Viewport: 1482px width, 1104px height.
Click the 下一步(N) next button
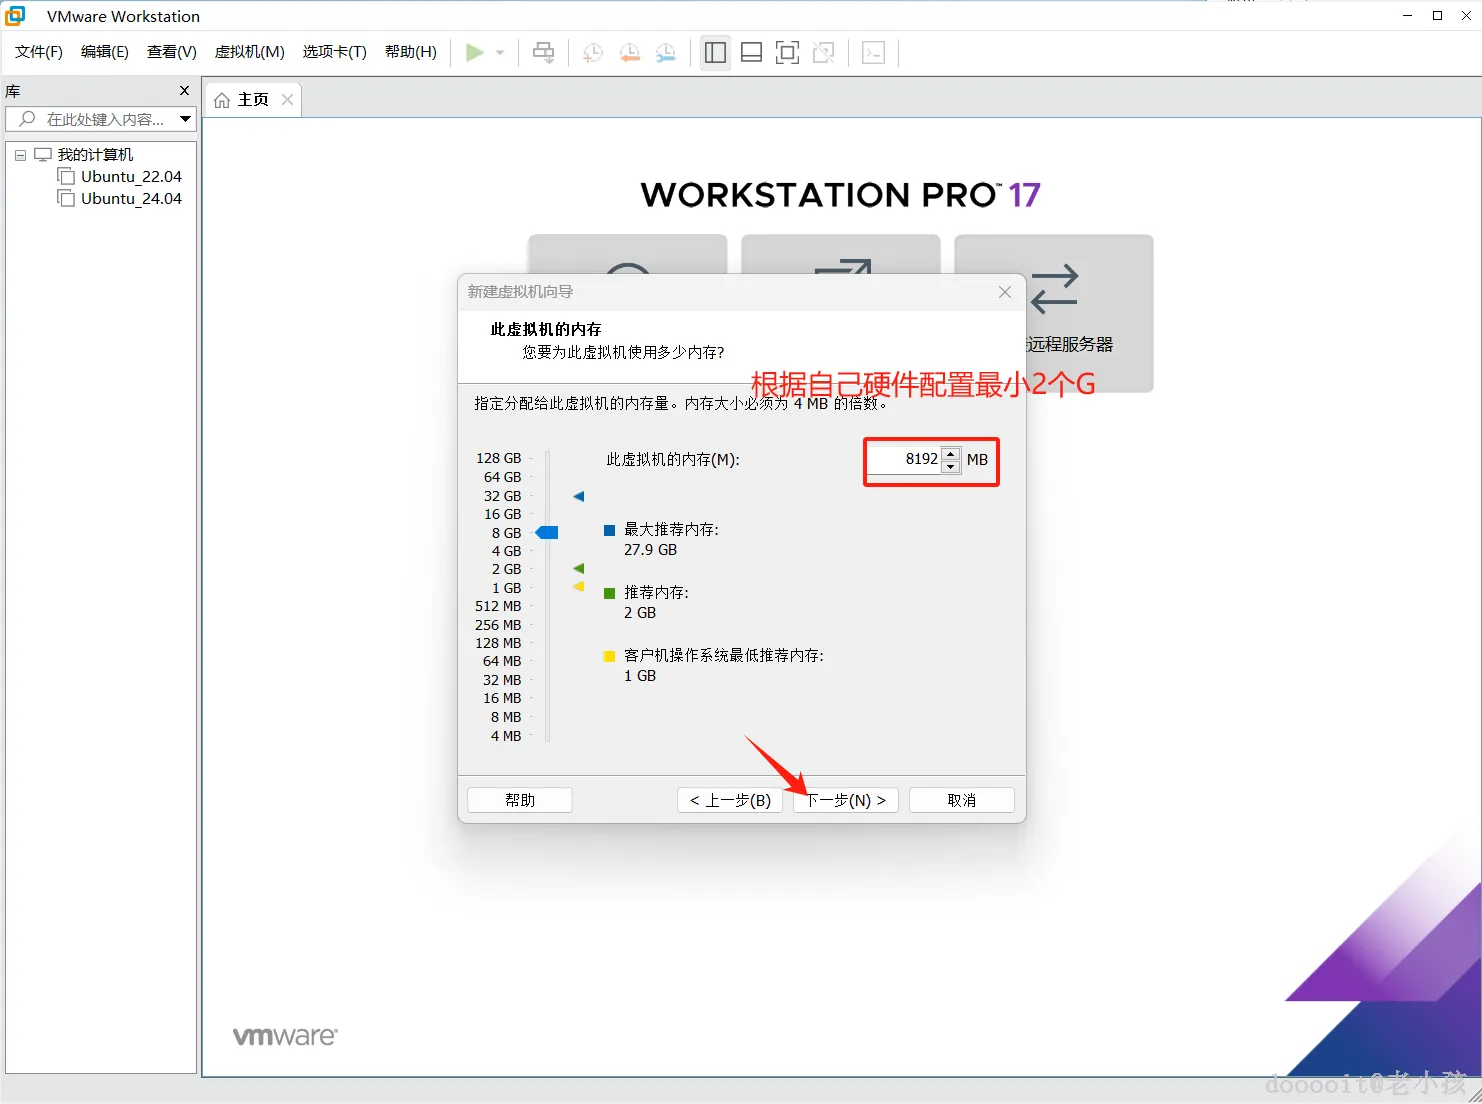[846, 800]
